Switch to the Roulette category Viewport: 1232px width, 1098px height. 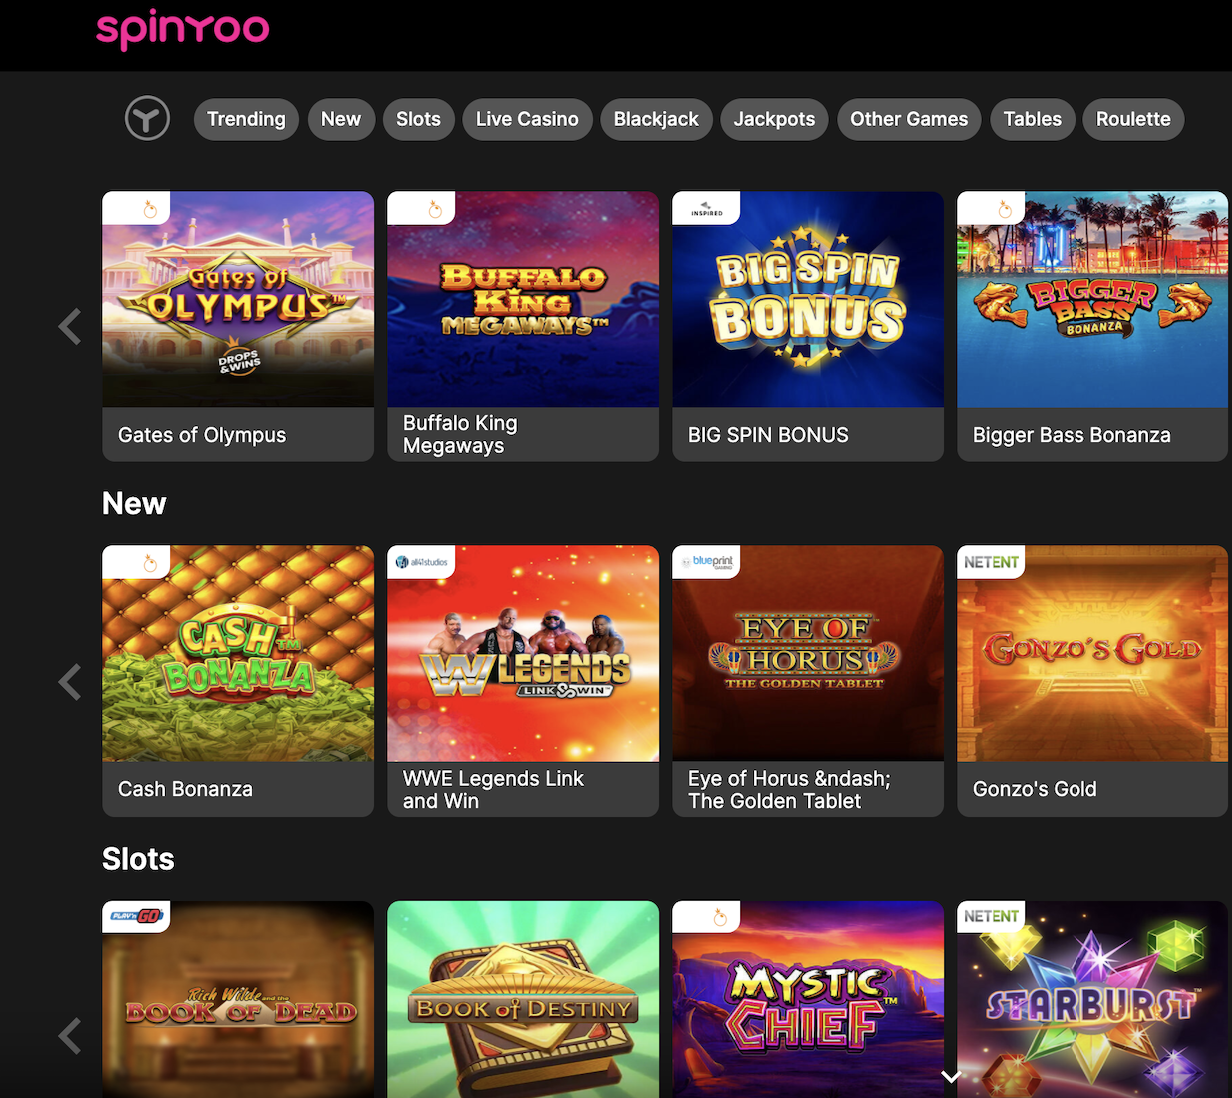[x=1133, y=119]
